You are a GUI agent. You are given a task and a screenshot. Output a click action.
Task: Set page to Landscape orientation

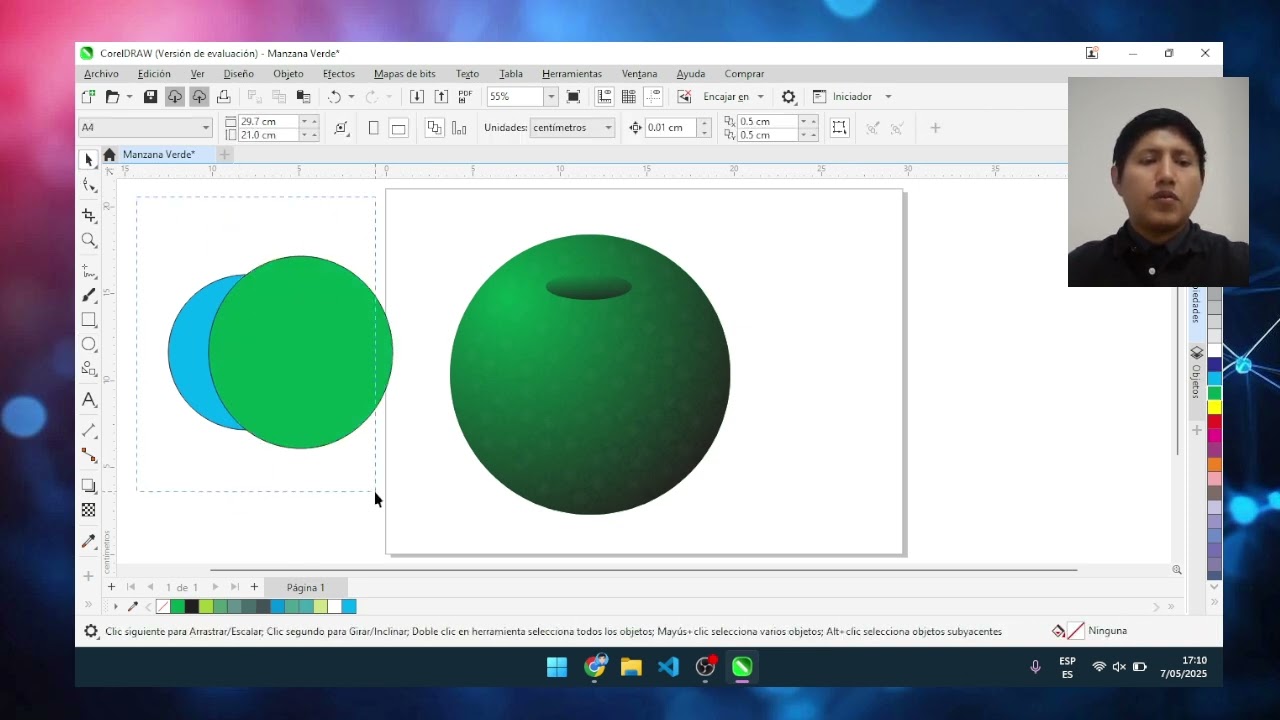pos(398,128)
